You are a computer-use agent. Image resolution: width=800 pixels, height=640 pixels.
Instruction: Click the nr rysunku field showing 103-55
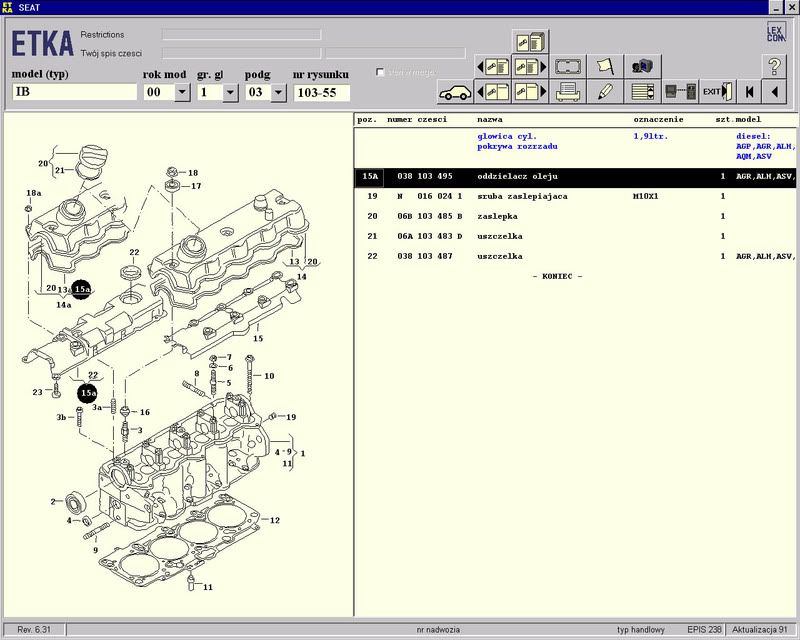coord(321,92)
